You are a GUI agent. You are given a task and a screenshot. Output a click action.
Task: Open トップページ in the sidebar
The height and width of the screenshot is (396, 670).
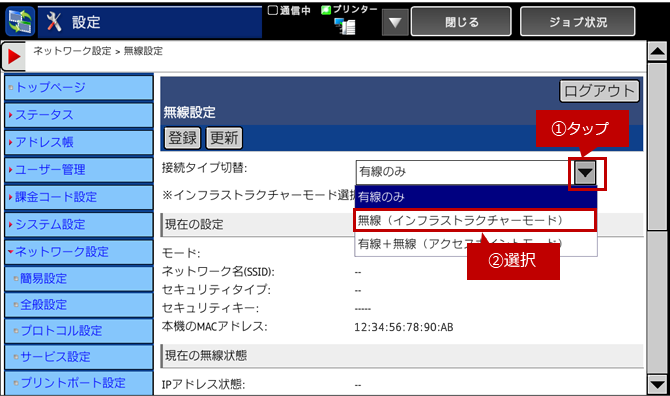point(79,88)
